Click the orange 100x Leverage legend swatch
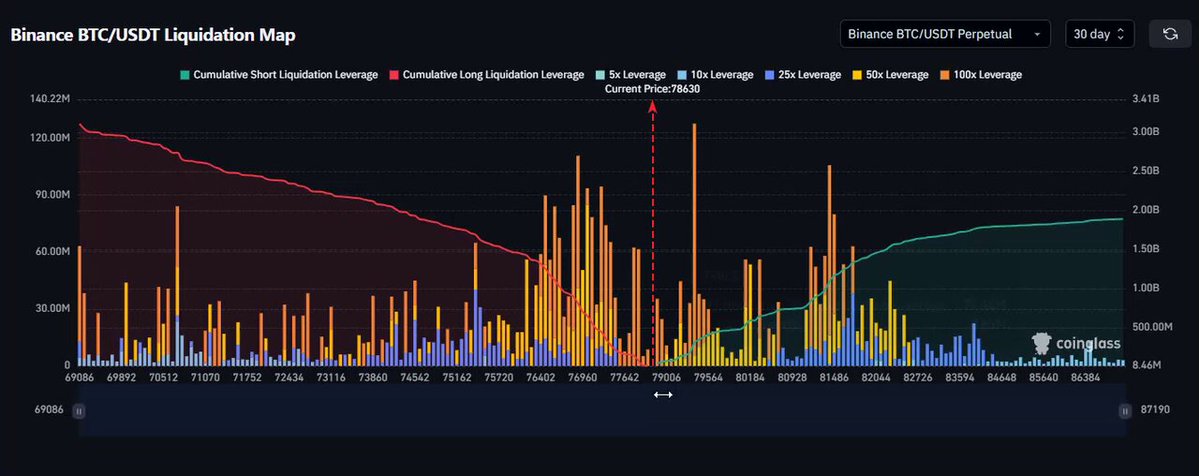Viewport: 1199px width, 476px height. [944, 75]
